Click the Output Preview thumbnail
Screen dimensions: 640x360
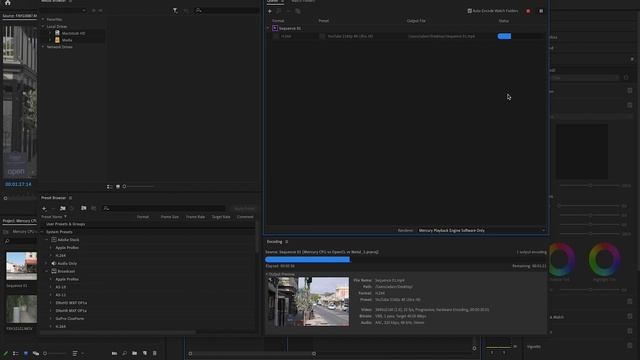click(308, 302)
